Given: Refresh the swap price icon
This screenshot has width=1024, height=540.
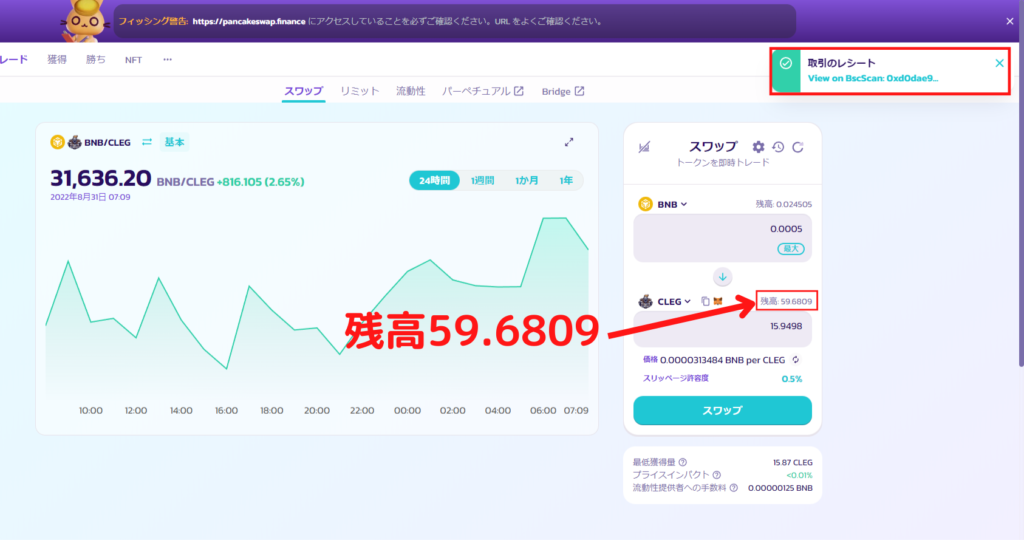Looking at the screenshot, I should [x=797, y=147].
